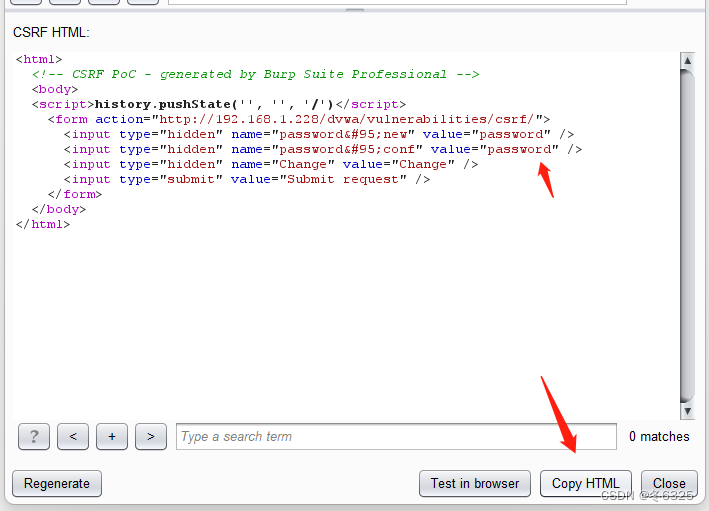Click the opening <html> tag line
The height and width of the screenshot is (511, 709).
(x=39, y=59)
